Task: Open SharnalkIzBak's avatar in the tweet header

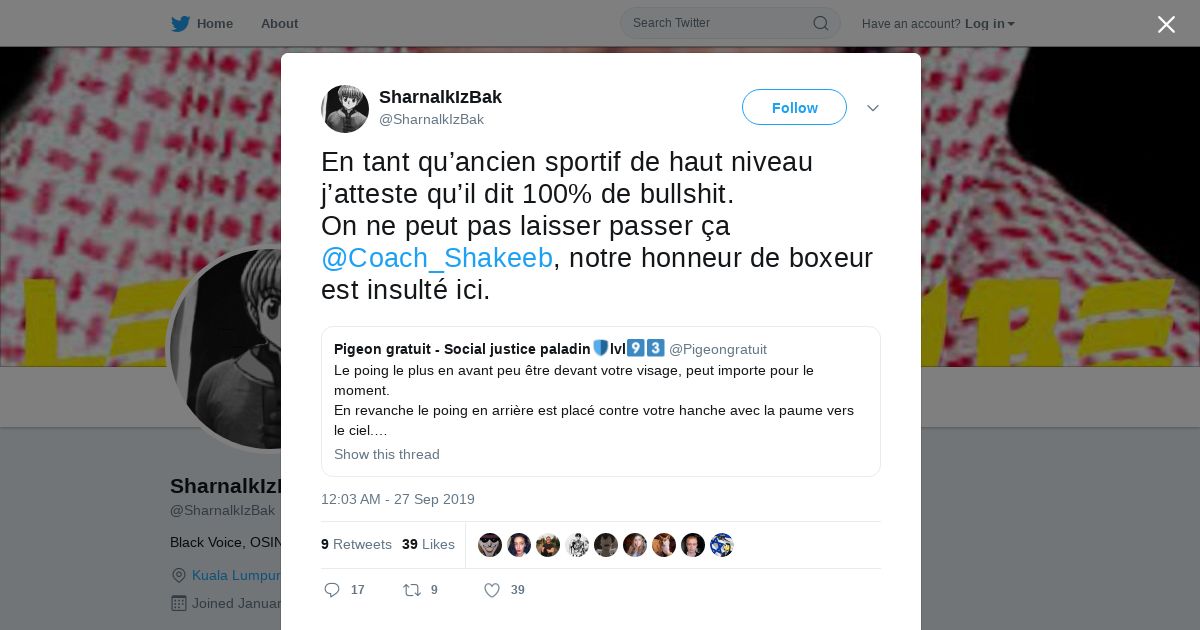Action: [x=345, y=109]
